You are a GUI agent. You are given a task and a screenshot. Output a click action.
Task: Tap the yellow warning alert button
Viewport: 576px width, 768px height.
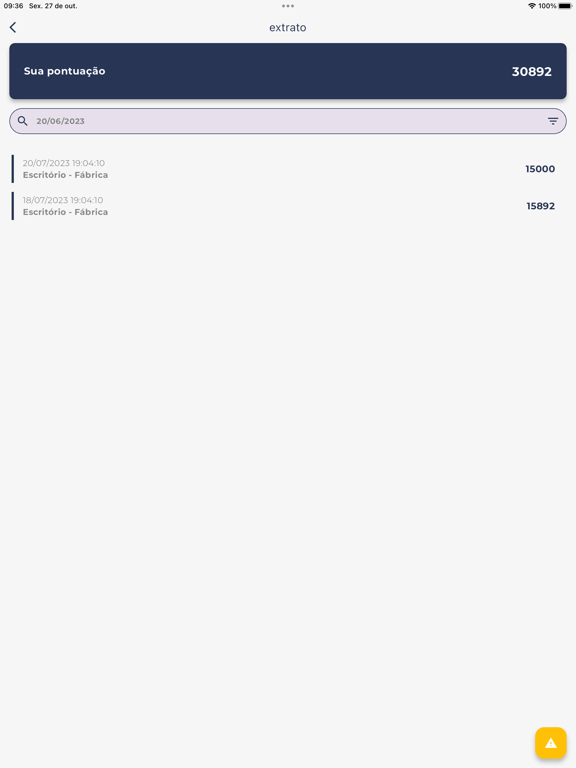551,743
